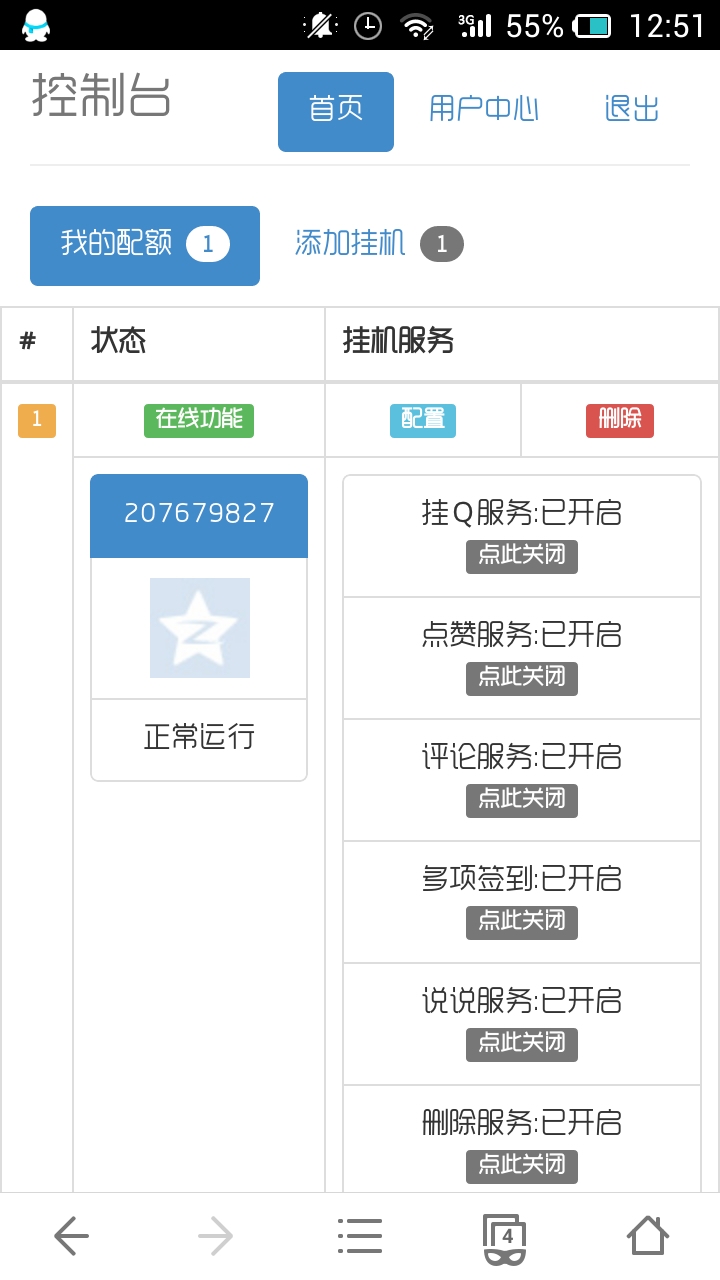Disable 多项签到 via 点此关闭

point(522,921)
